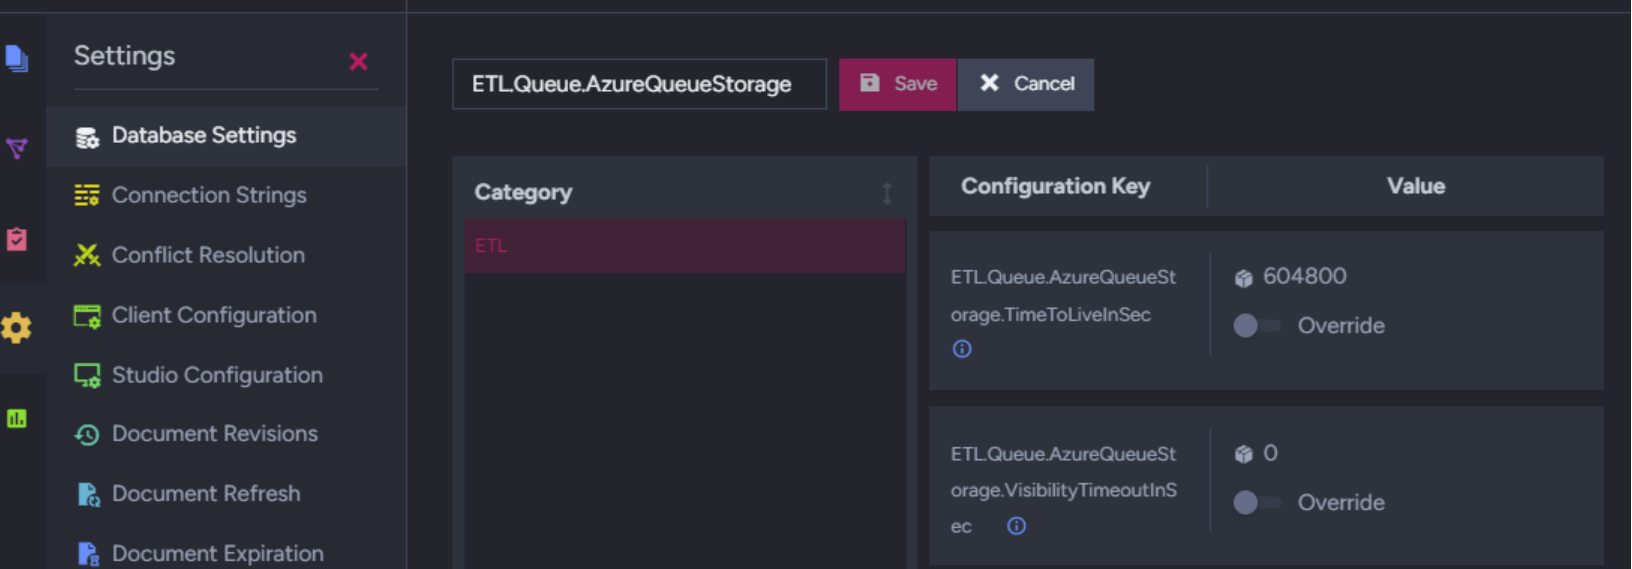Select the ETL category row
Viewport: 1632px width, 569px height.
tap(684, 246)
